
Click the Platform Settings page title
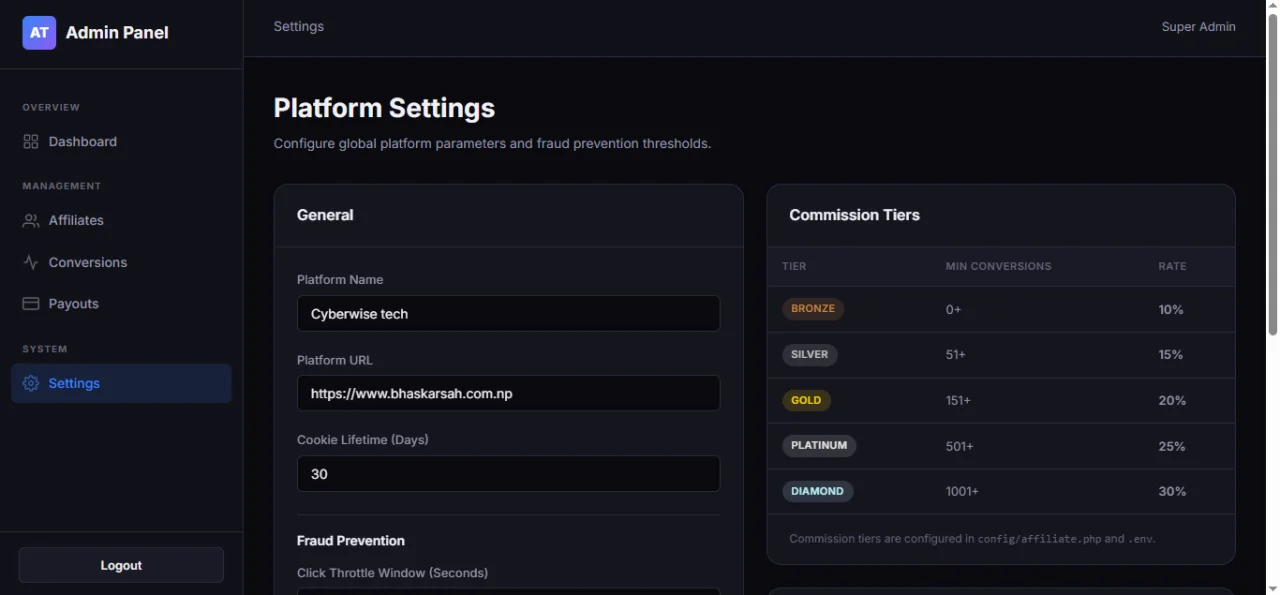pyautogui.click(x=384, y=108)
